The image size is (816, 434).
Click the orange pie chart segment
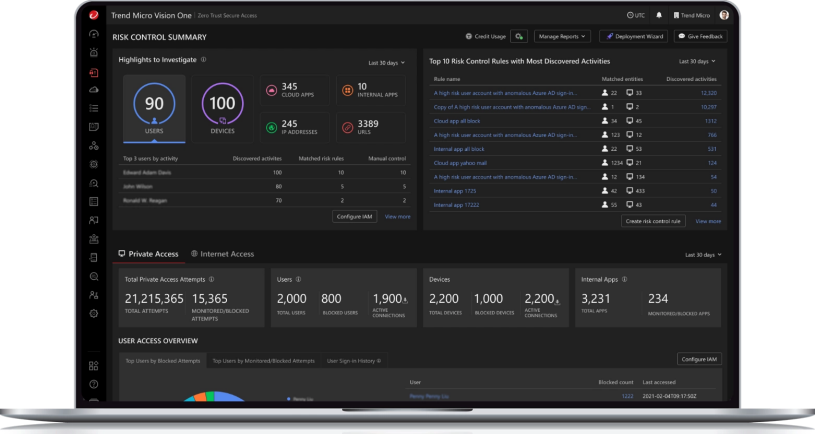pyautogui.click(x=200, y=398)
